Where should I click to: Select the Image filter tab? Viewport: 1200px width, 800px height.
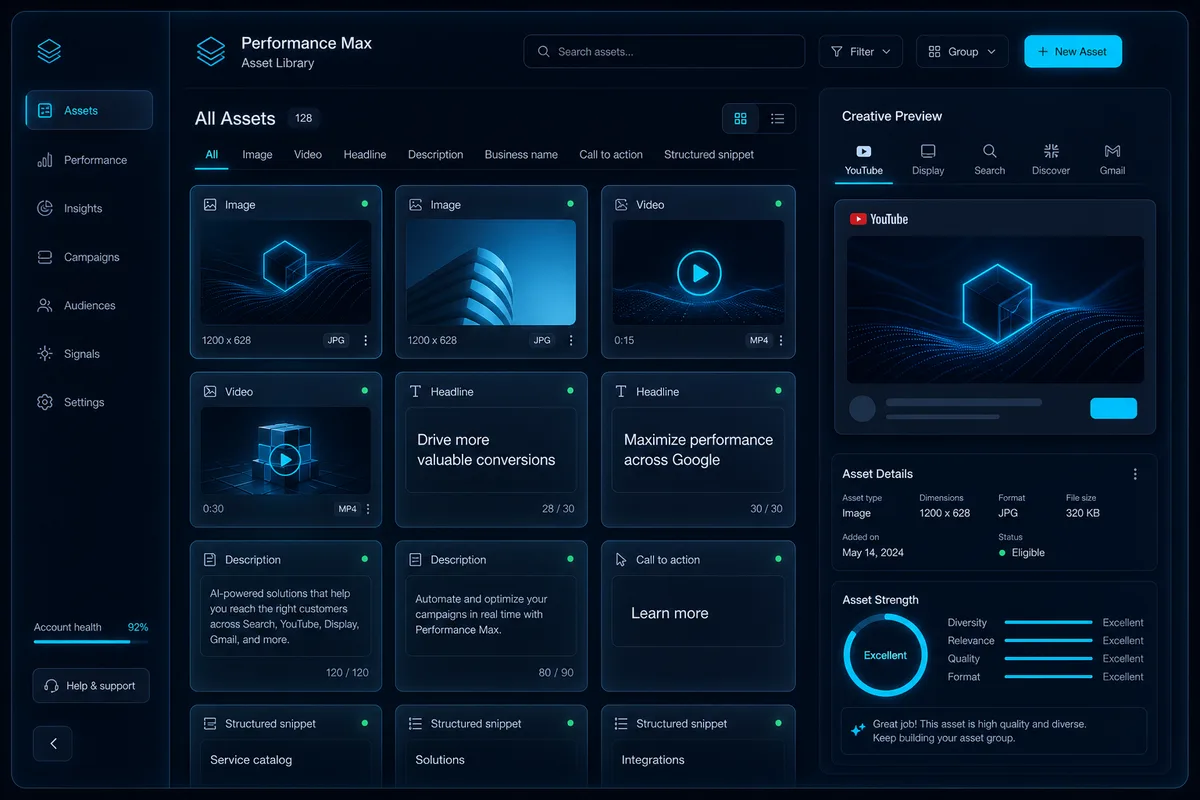(257, 154)
